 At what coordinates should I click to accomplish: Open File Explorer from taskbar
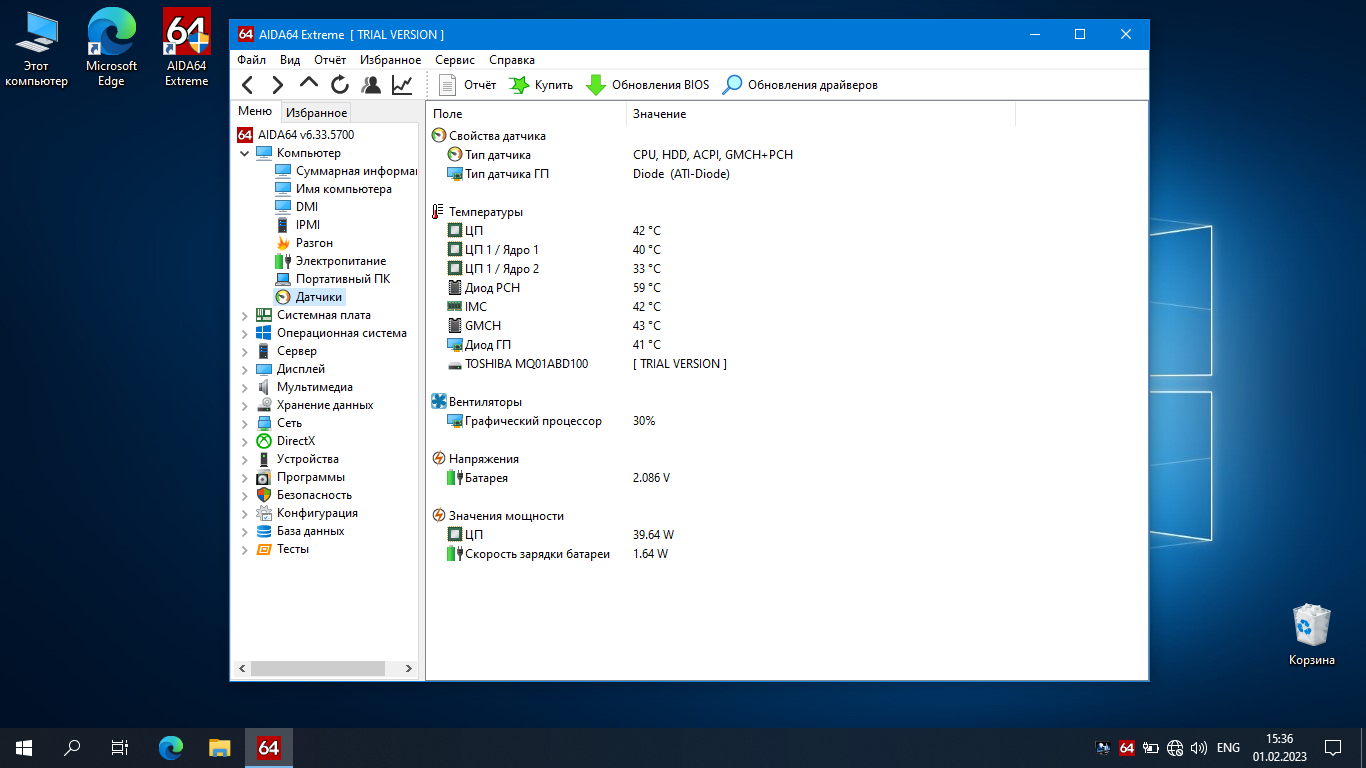pyautogui.click(x=220, y=747)
